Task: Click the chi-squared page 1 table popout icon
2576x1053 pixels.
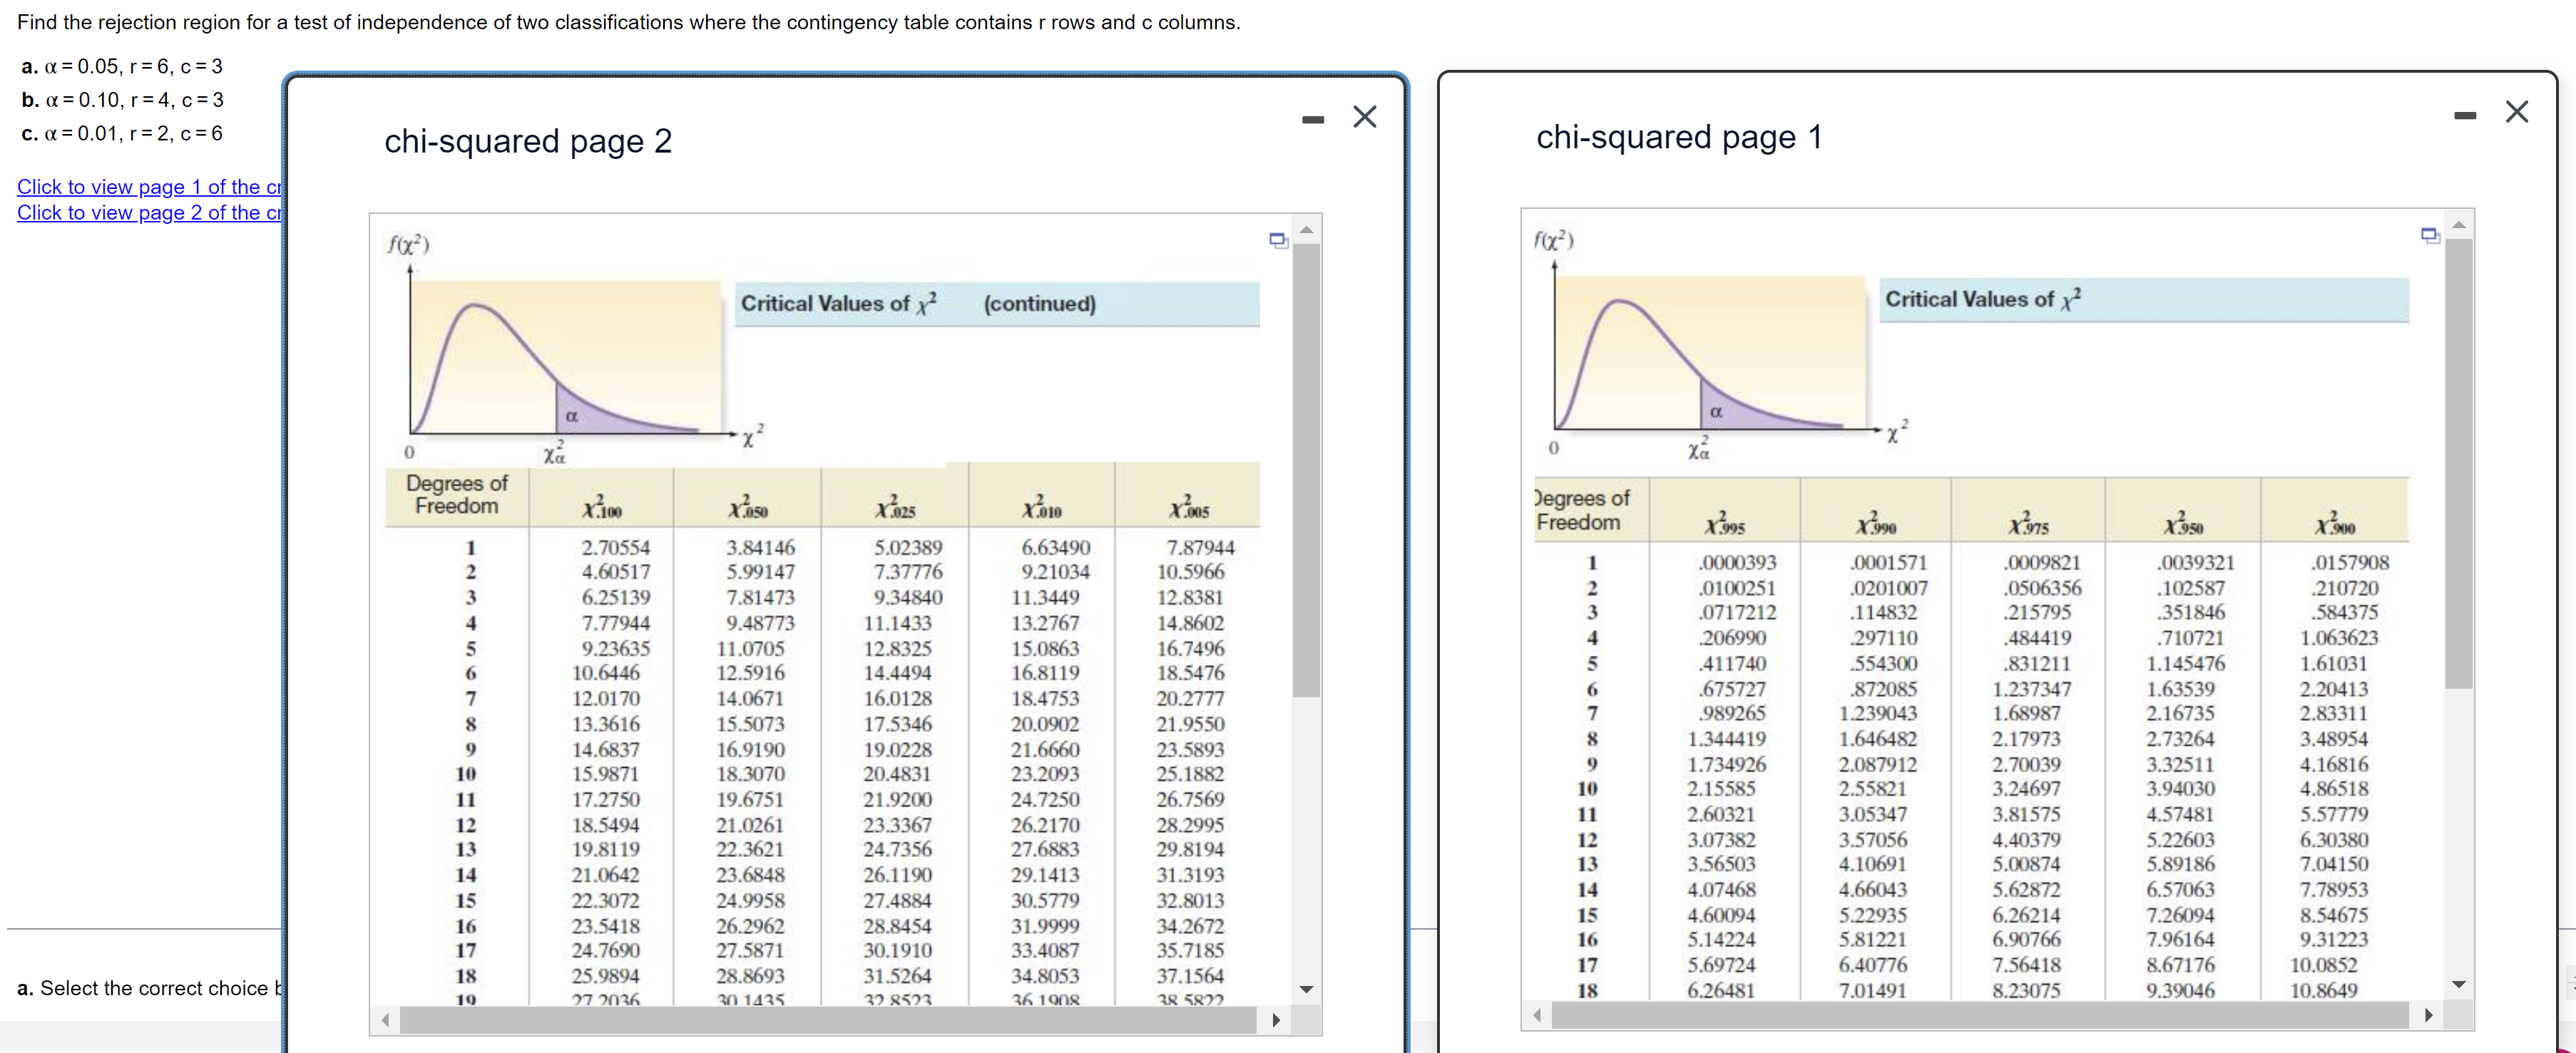Action: pos(2430,236)
